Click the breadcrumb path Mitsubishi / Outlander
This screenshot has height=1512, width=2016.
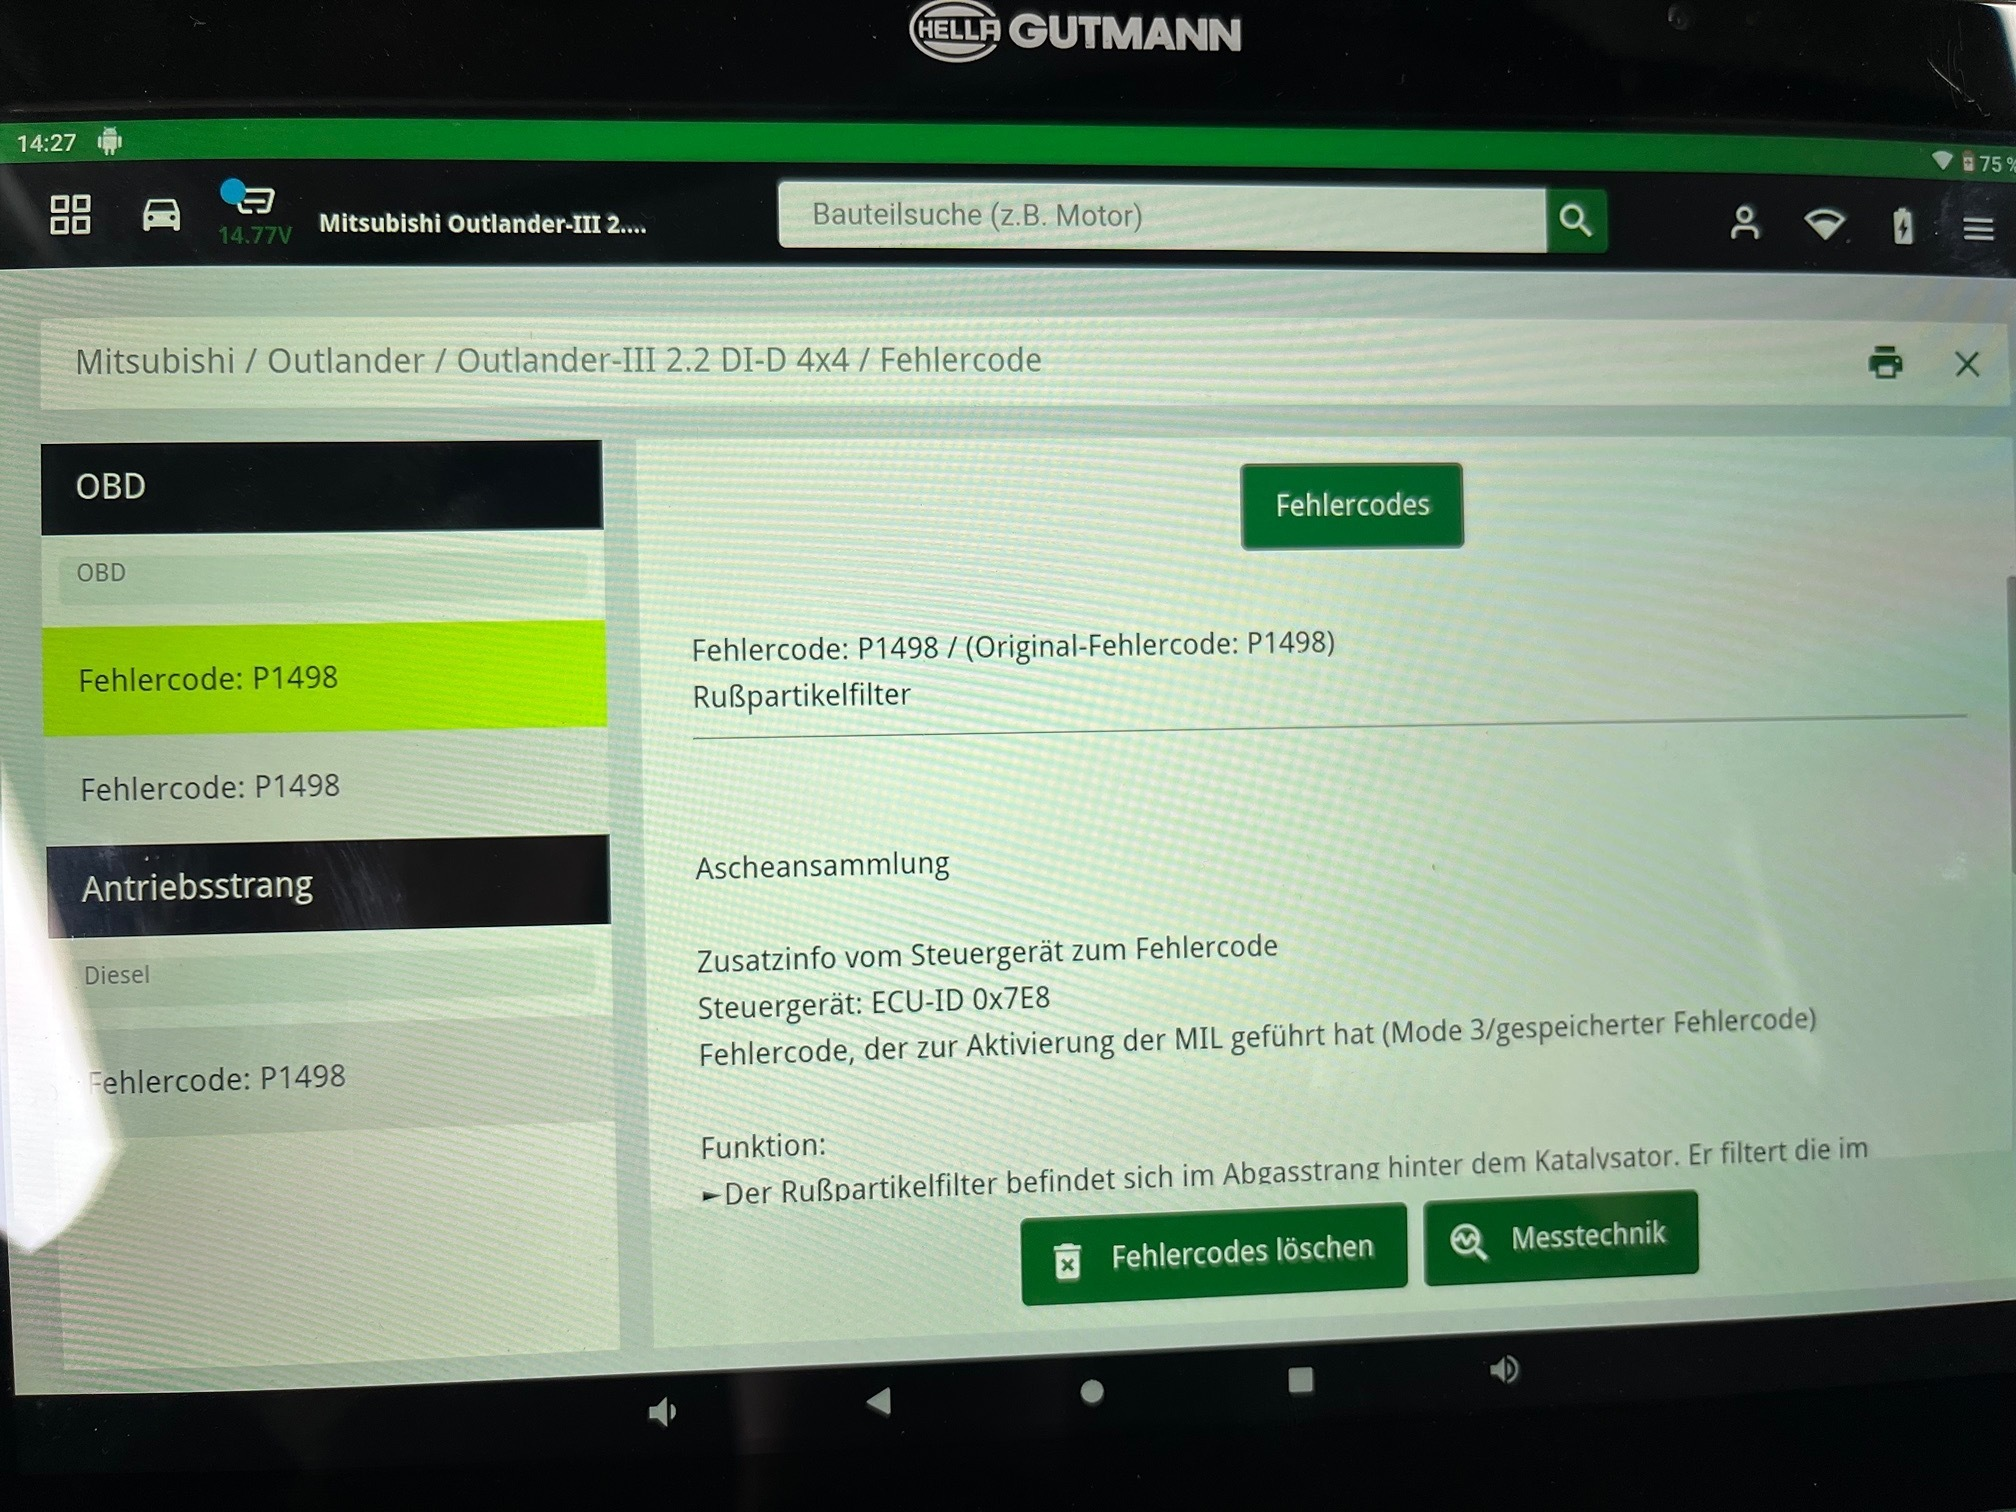pos(250,361)
